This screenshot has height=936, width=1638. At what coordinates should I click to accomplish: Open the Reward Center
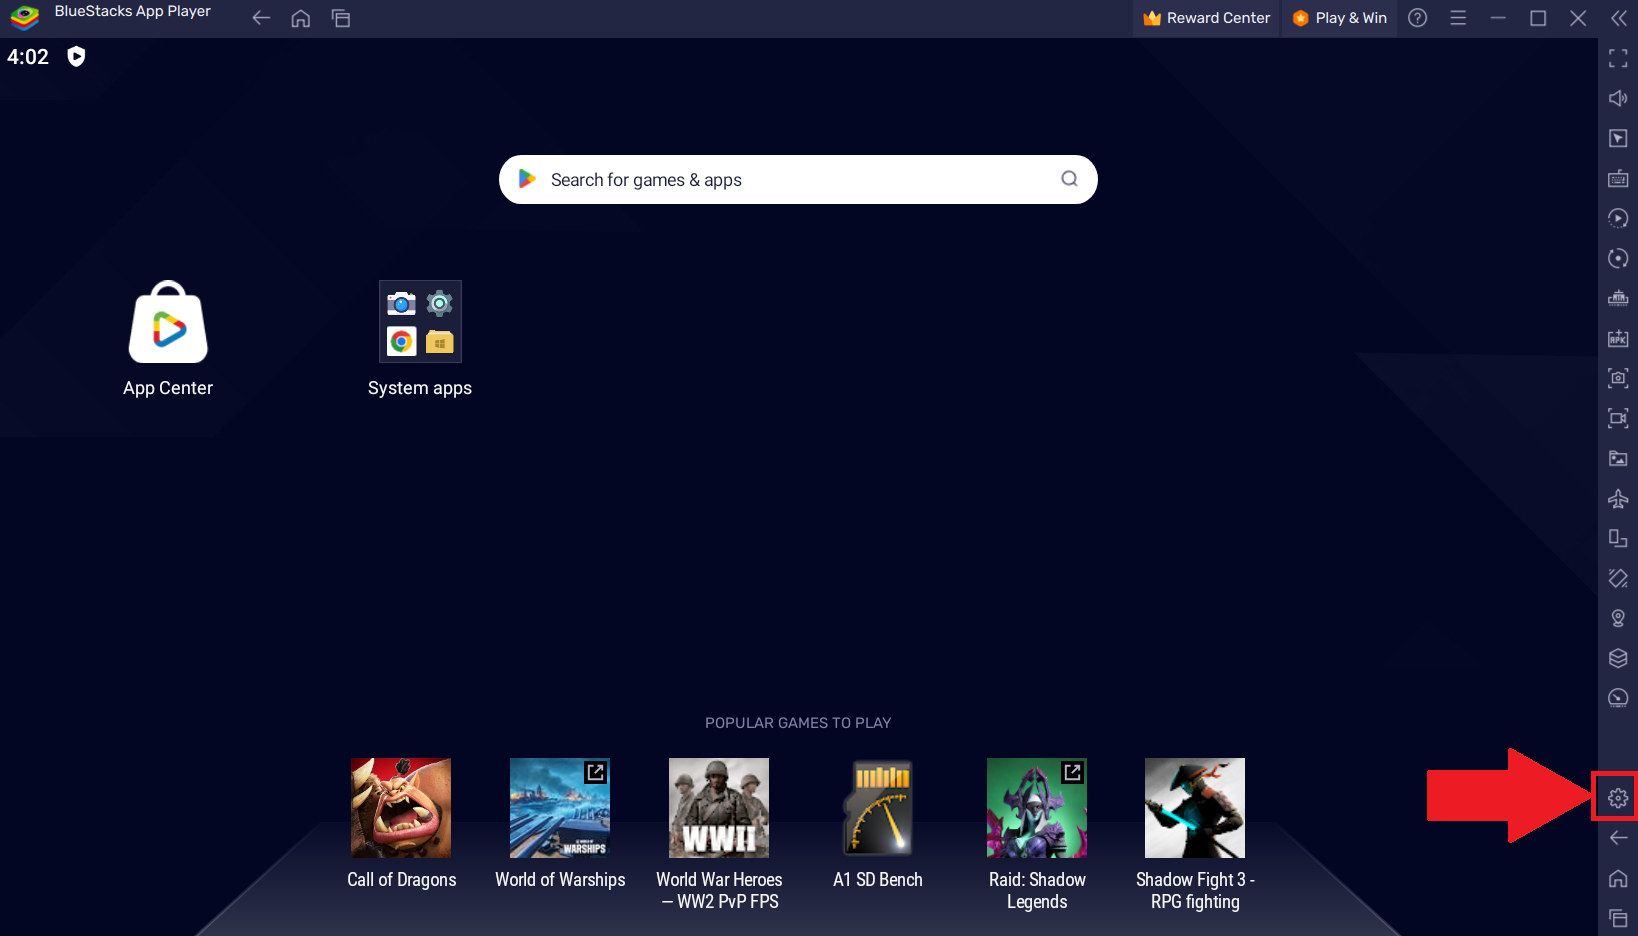(x=1207, y=18)
